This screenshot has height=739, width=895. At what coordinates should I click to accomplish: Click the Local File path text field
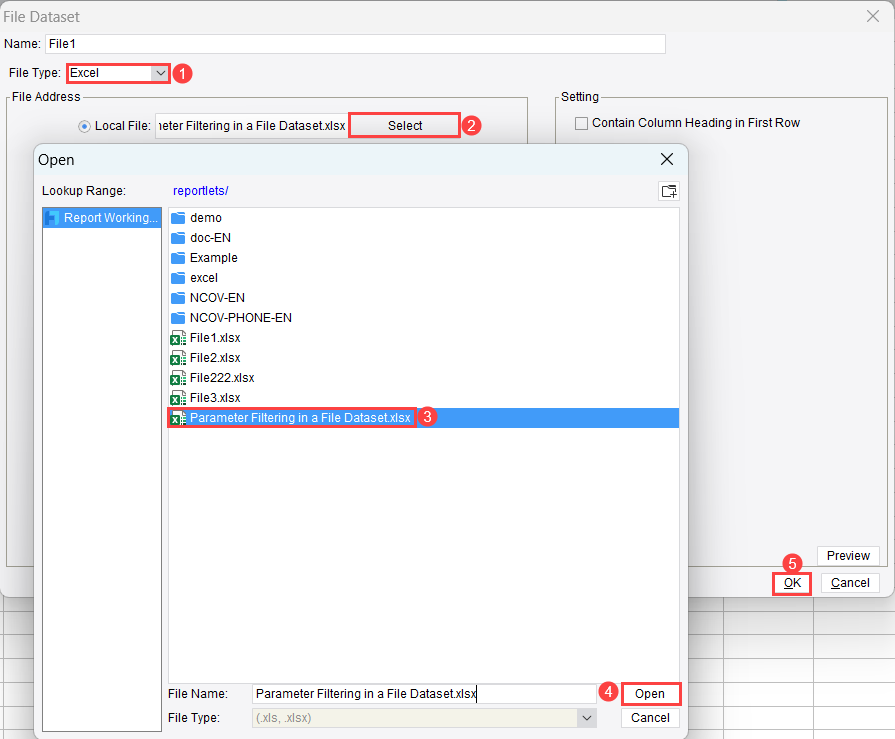(252, 126)
